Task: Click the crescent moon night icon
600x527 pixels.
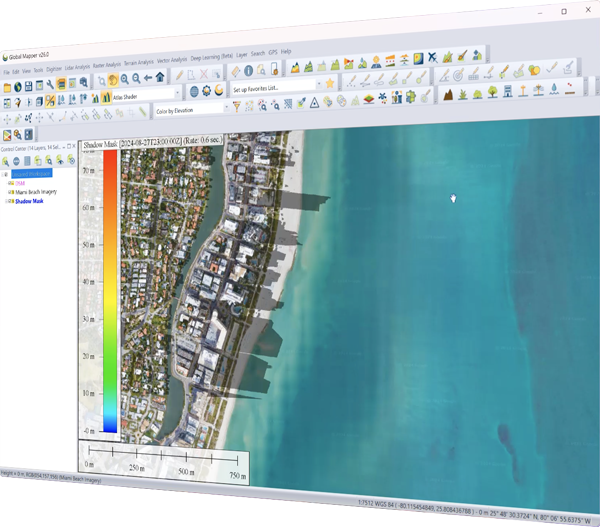Action: click(x=218, y=90)
